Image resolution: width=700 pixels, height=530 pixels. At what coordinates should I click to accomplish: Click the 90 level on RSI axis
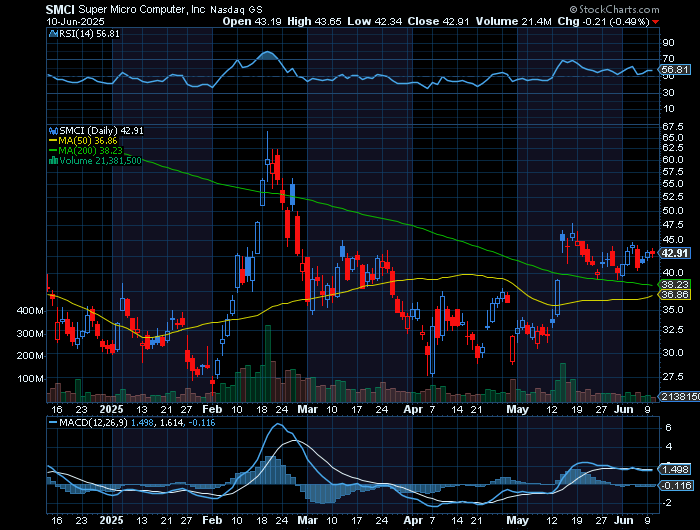pyautogui.click(x=668, y=43)
